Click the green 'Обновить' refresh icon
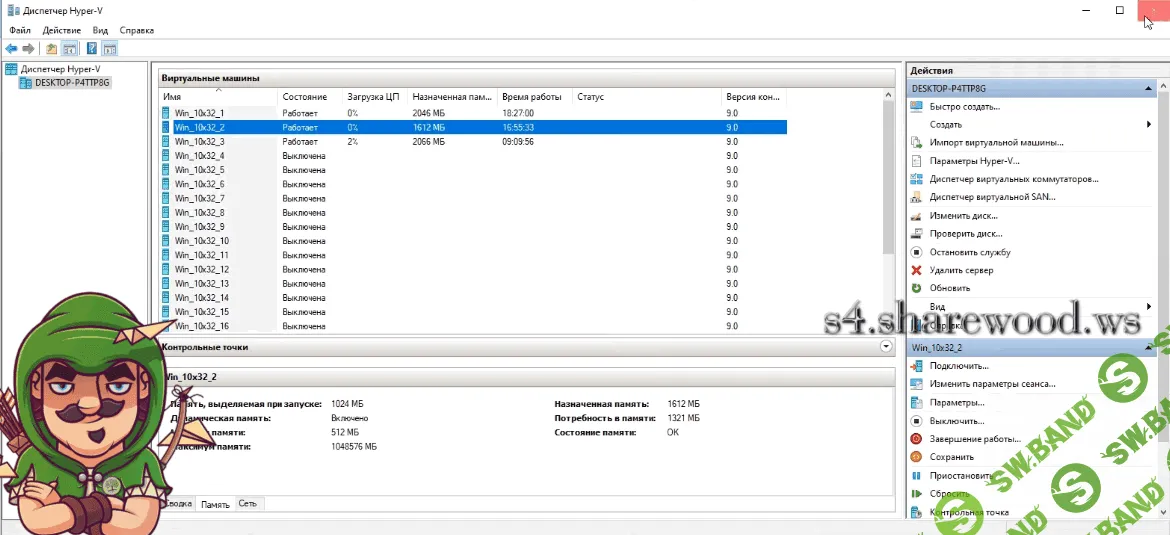The height and width of the screenshot is (535, 1170). click(x=916, y=288)
